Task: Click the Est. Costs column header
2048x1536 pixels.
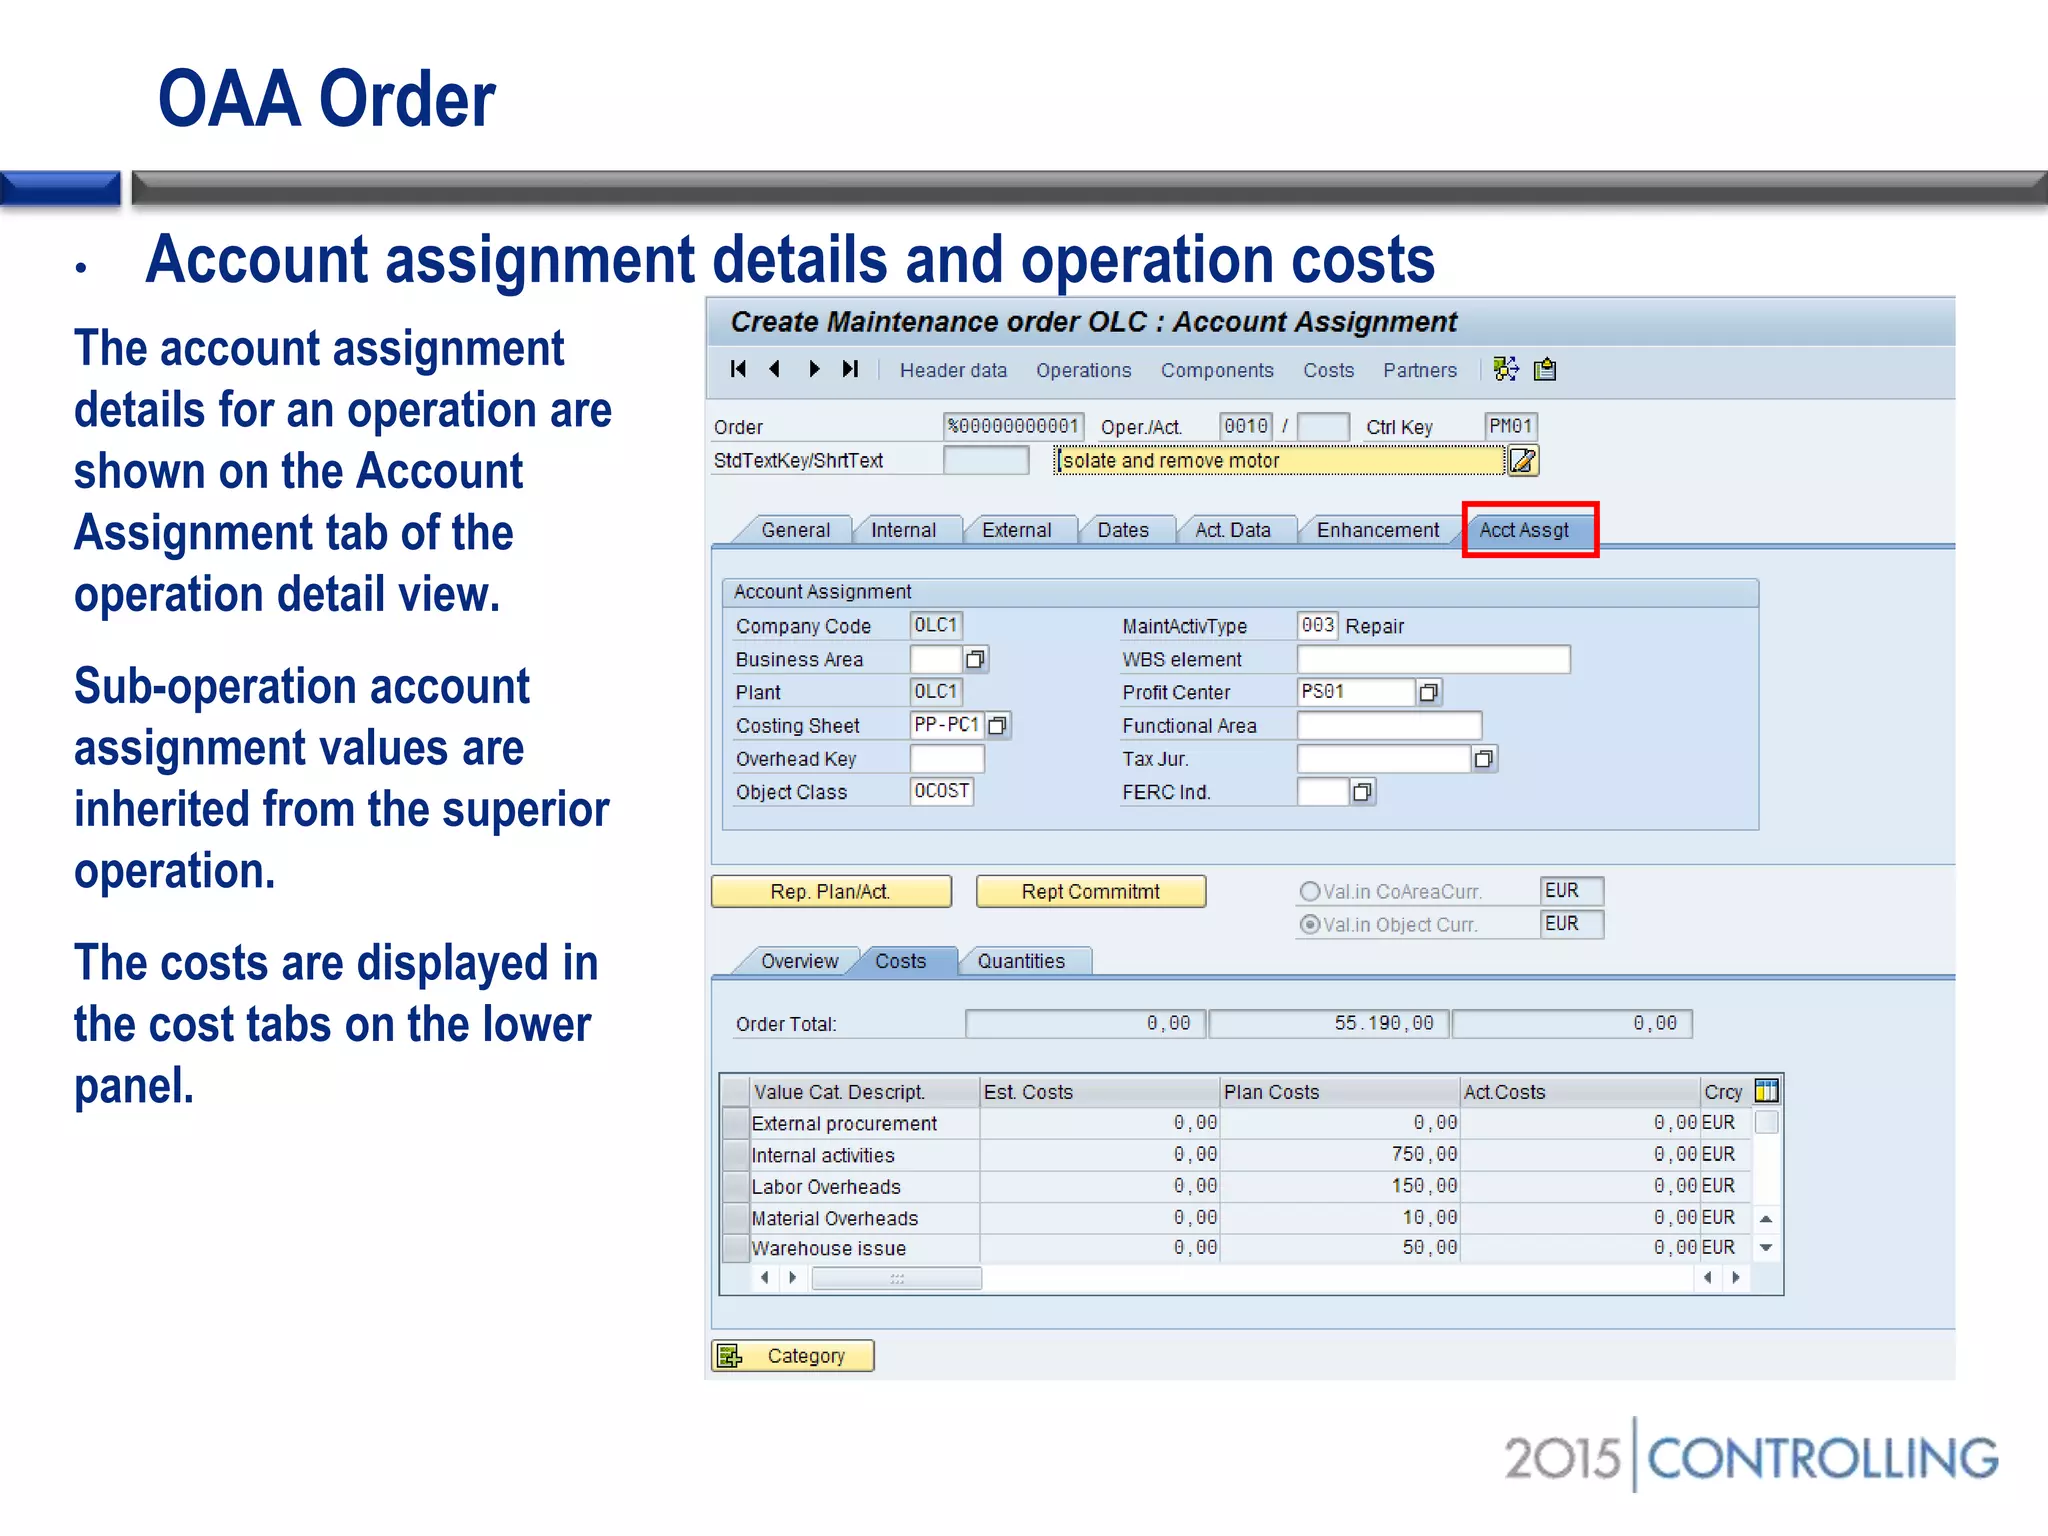Action: 1099,1092
